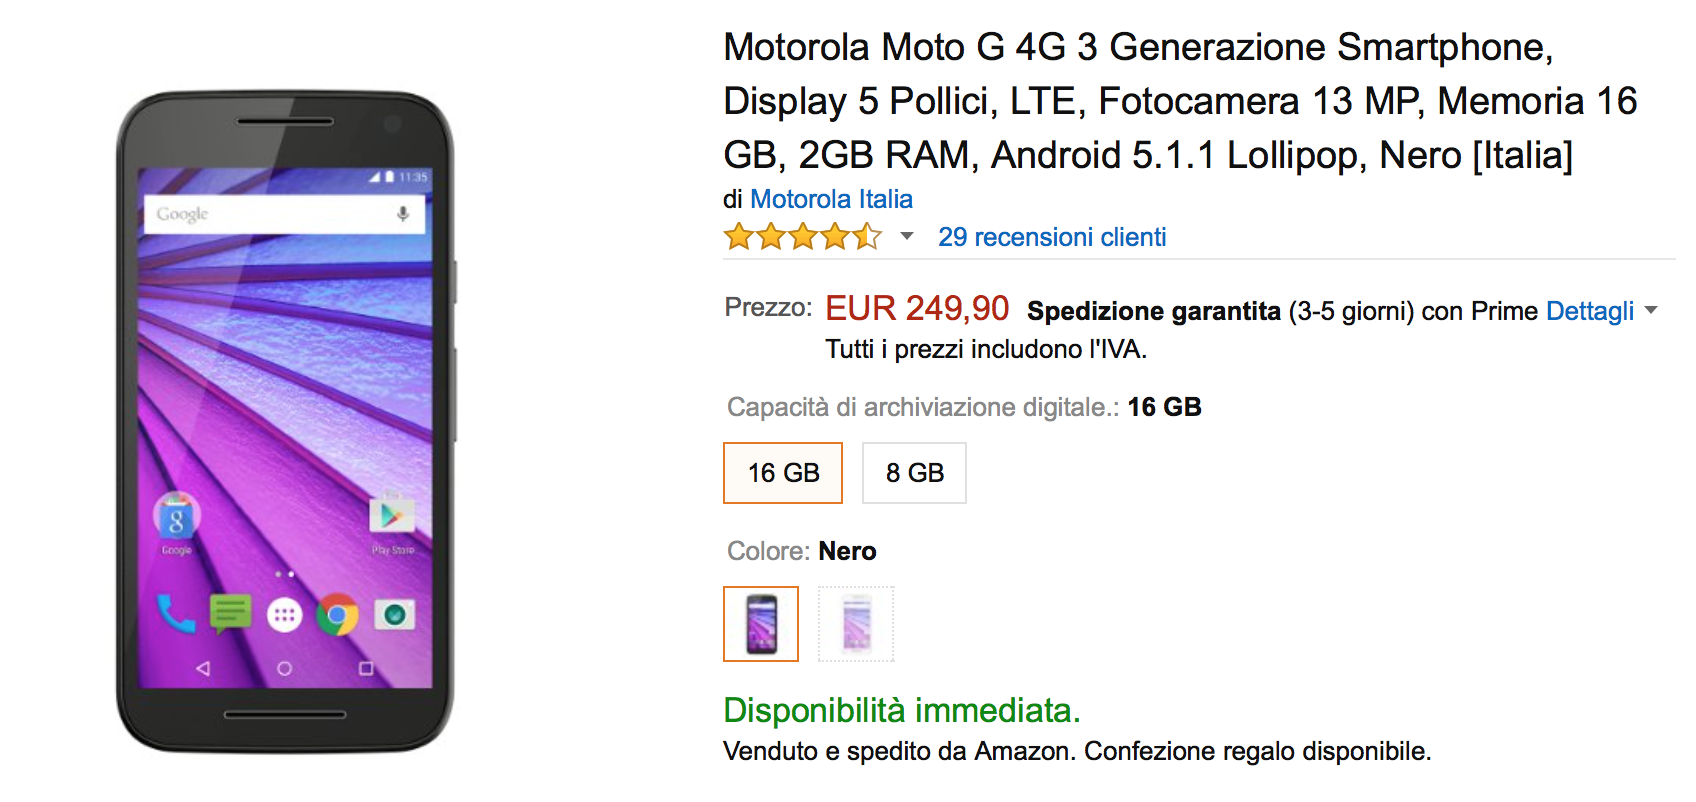Click the app drawer icon on the phone
Viewport: 1696px width, 802px height.
point(284,615)
